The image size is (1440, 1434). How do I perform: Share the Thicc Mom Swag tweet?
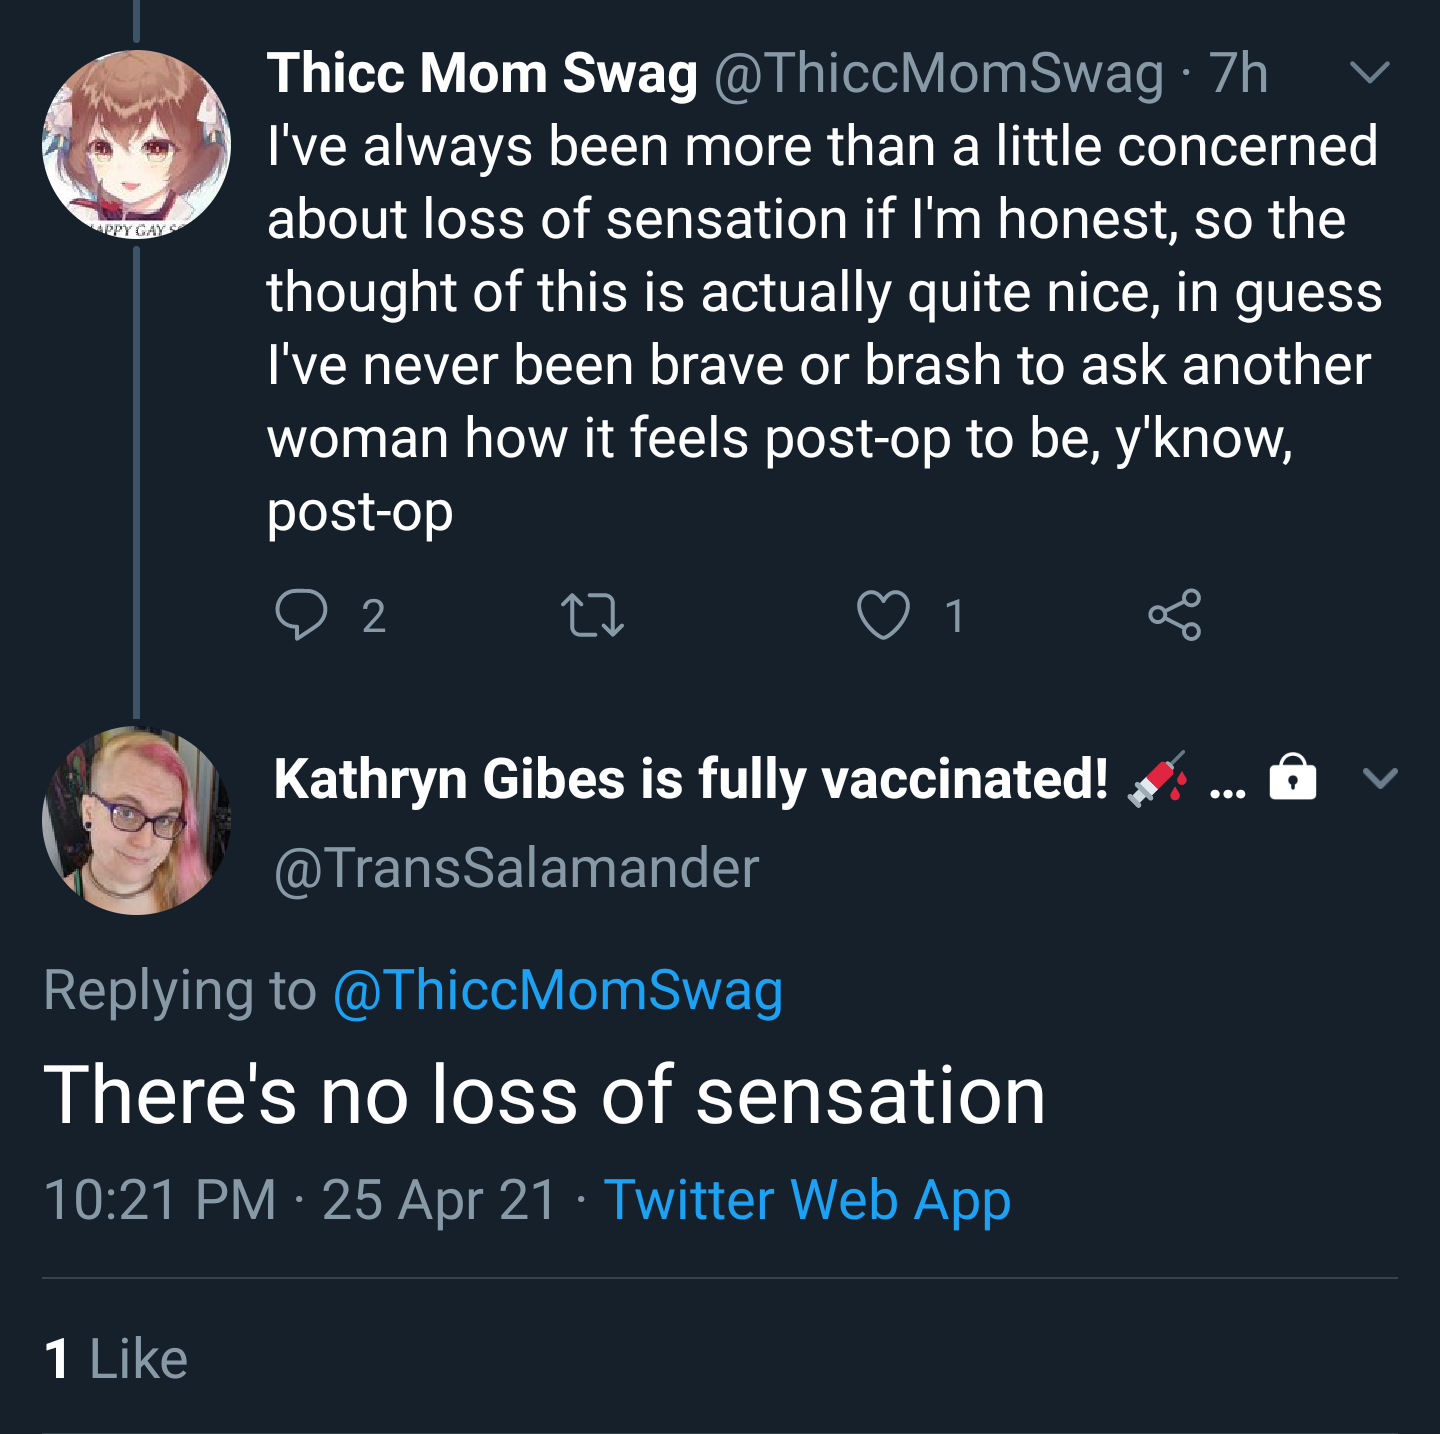(x=1175, y=614)
